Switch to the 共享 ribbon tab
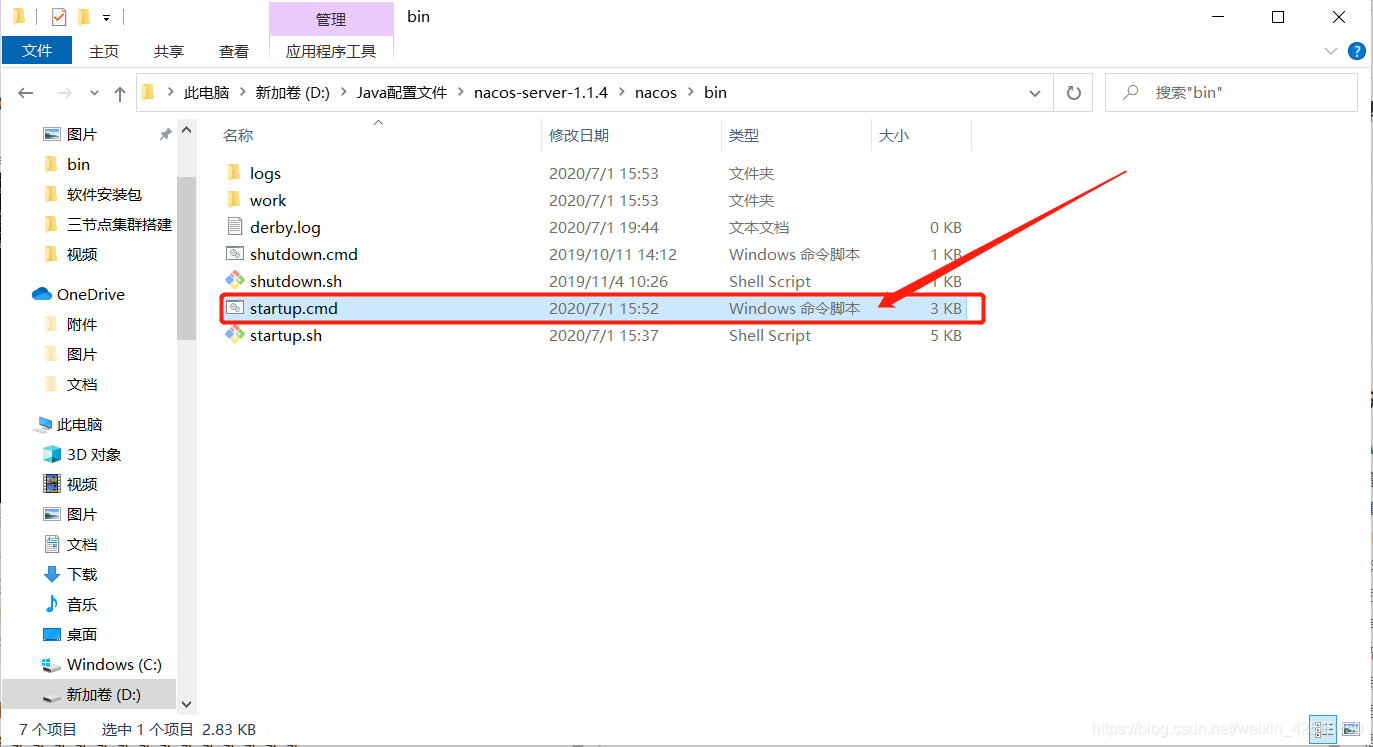 [169, 51]
